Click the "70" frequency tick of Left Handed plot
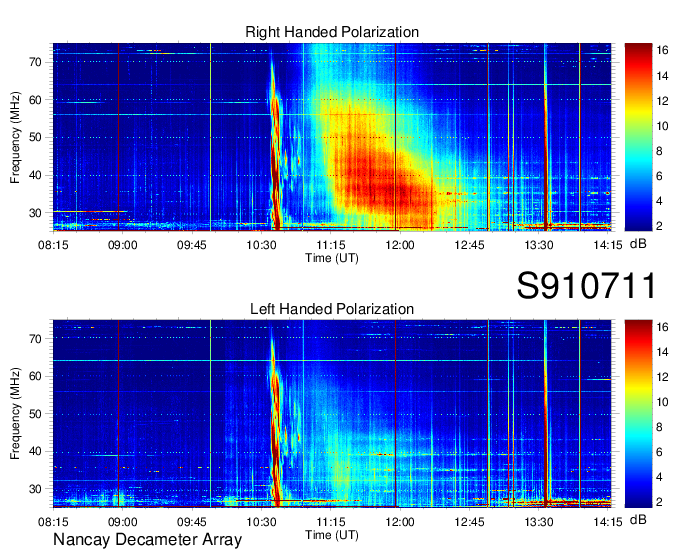 [x=36, y=338]
